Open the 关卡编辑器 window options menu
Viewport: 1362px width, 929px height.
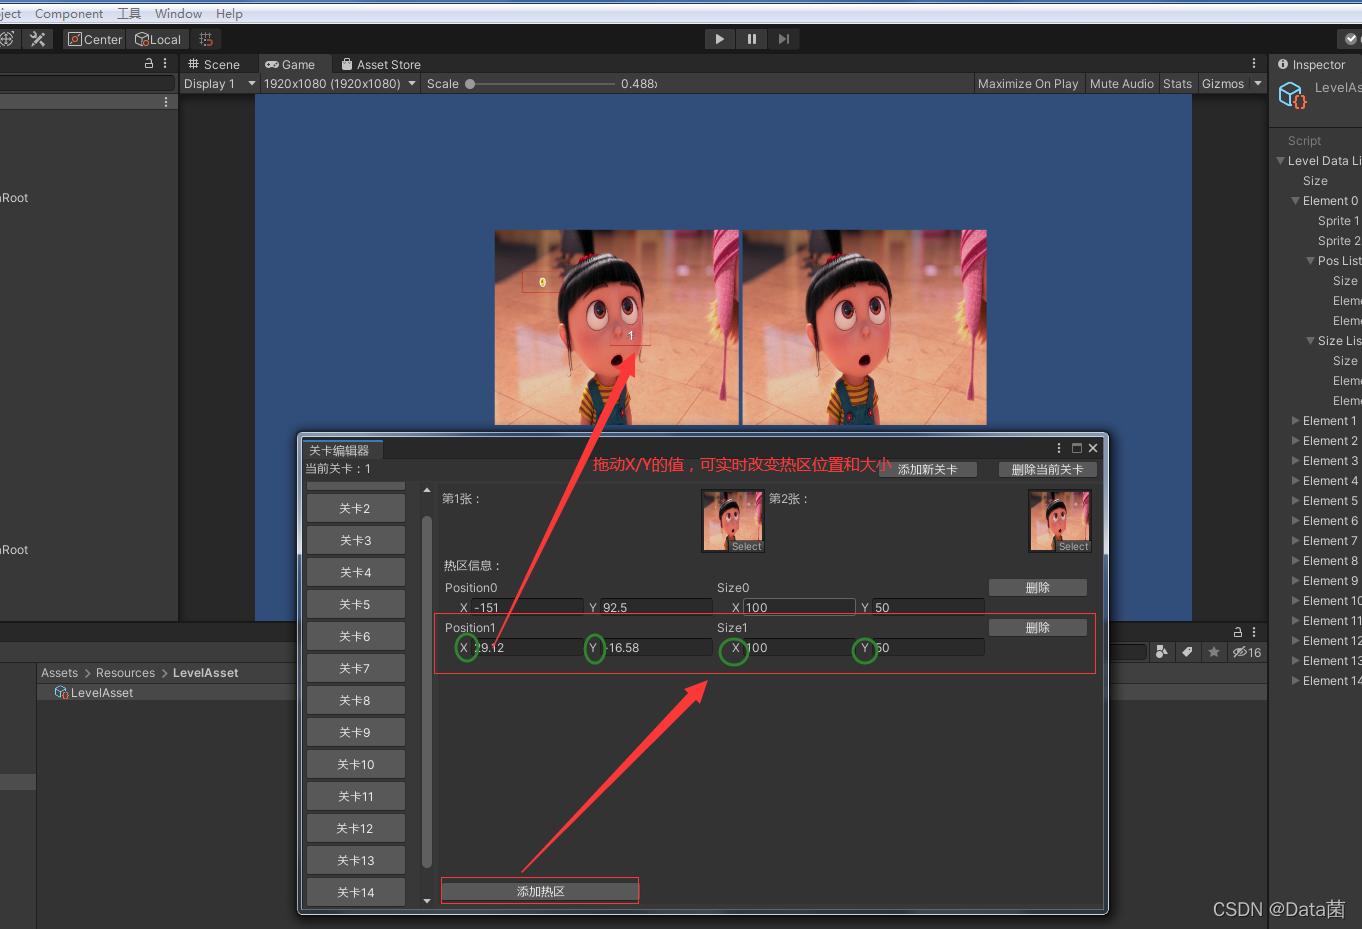[1059, 448]
